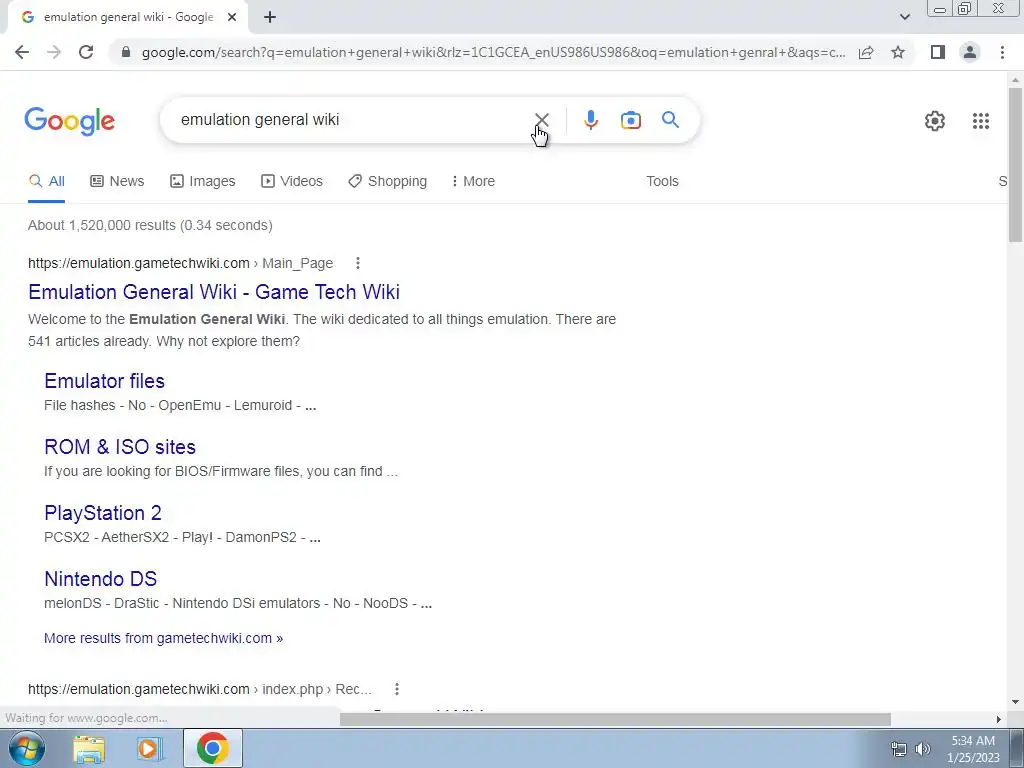Open the PlayStation 2 sitelink
This screenshot has height=768, width=1024.
(103, 513)
